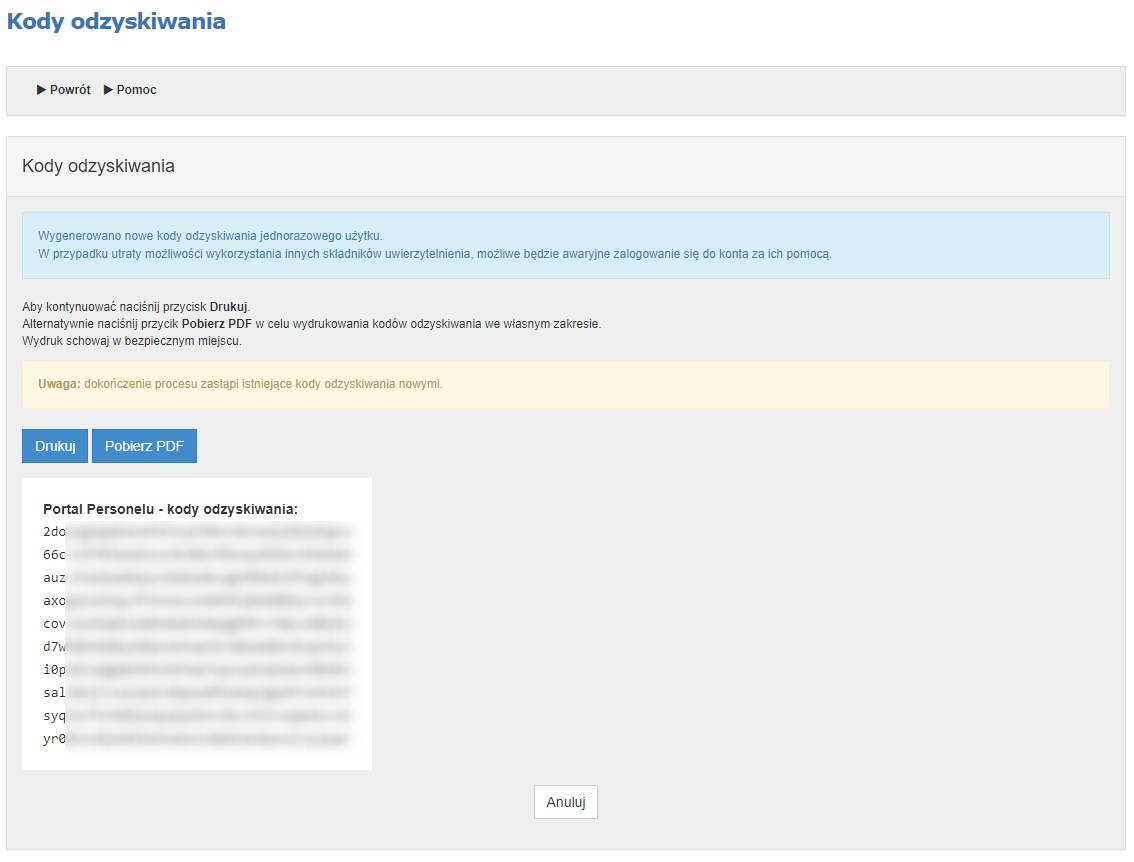Image resolution: width=1134 pixels, height=862 pixels.
Task: Download codes with Pobierz PDF button
Action: coord(144,446)
